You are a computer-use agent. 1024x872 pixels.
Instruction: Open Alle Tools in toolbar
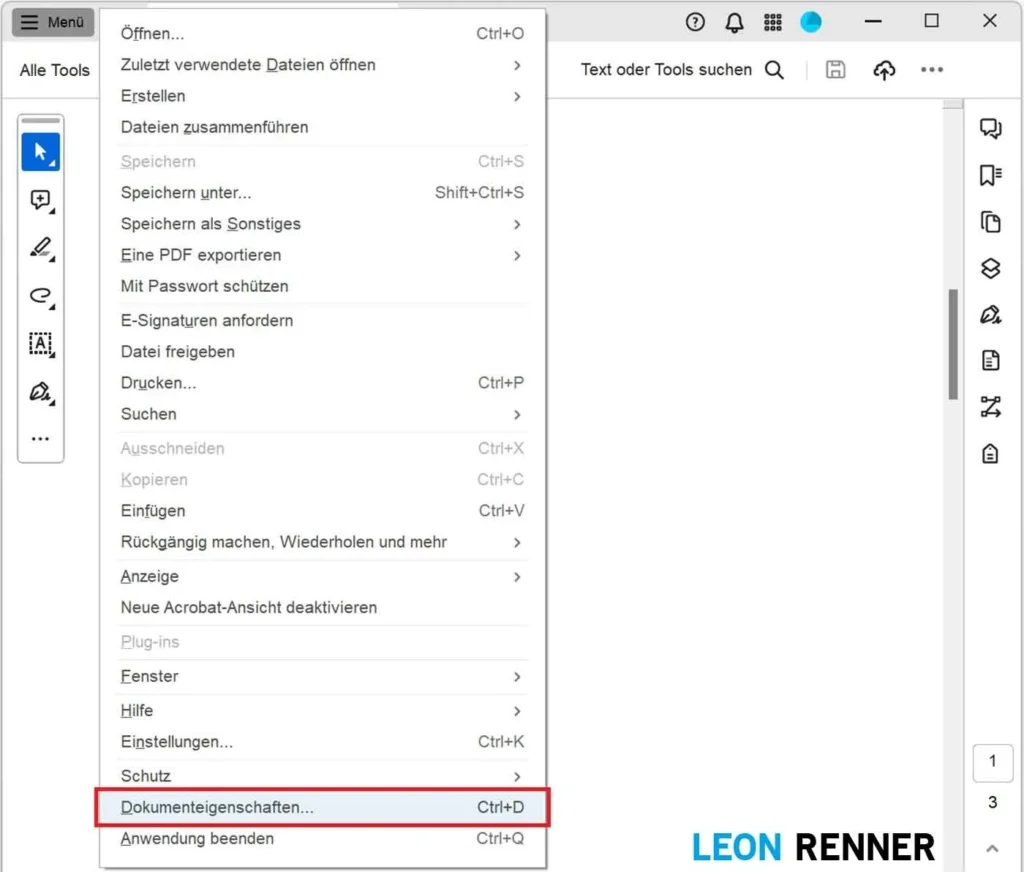(x=55, y=70)
